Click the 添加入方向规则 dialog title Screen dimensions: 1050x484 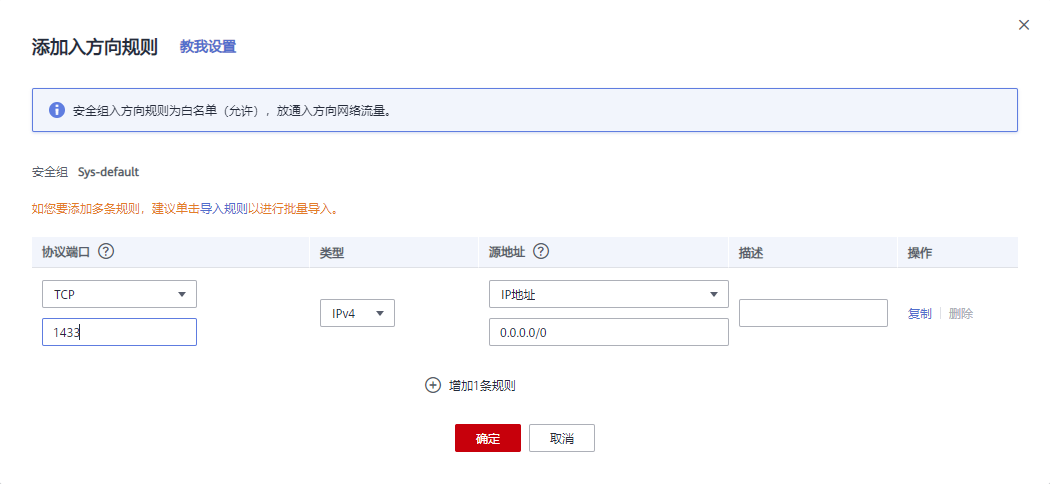tap(94, 47)
